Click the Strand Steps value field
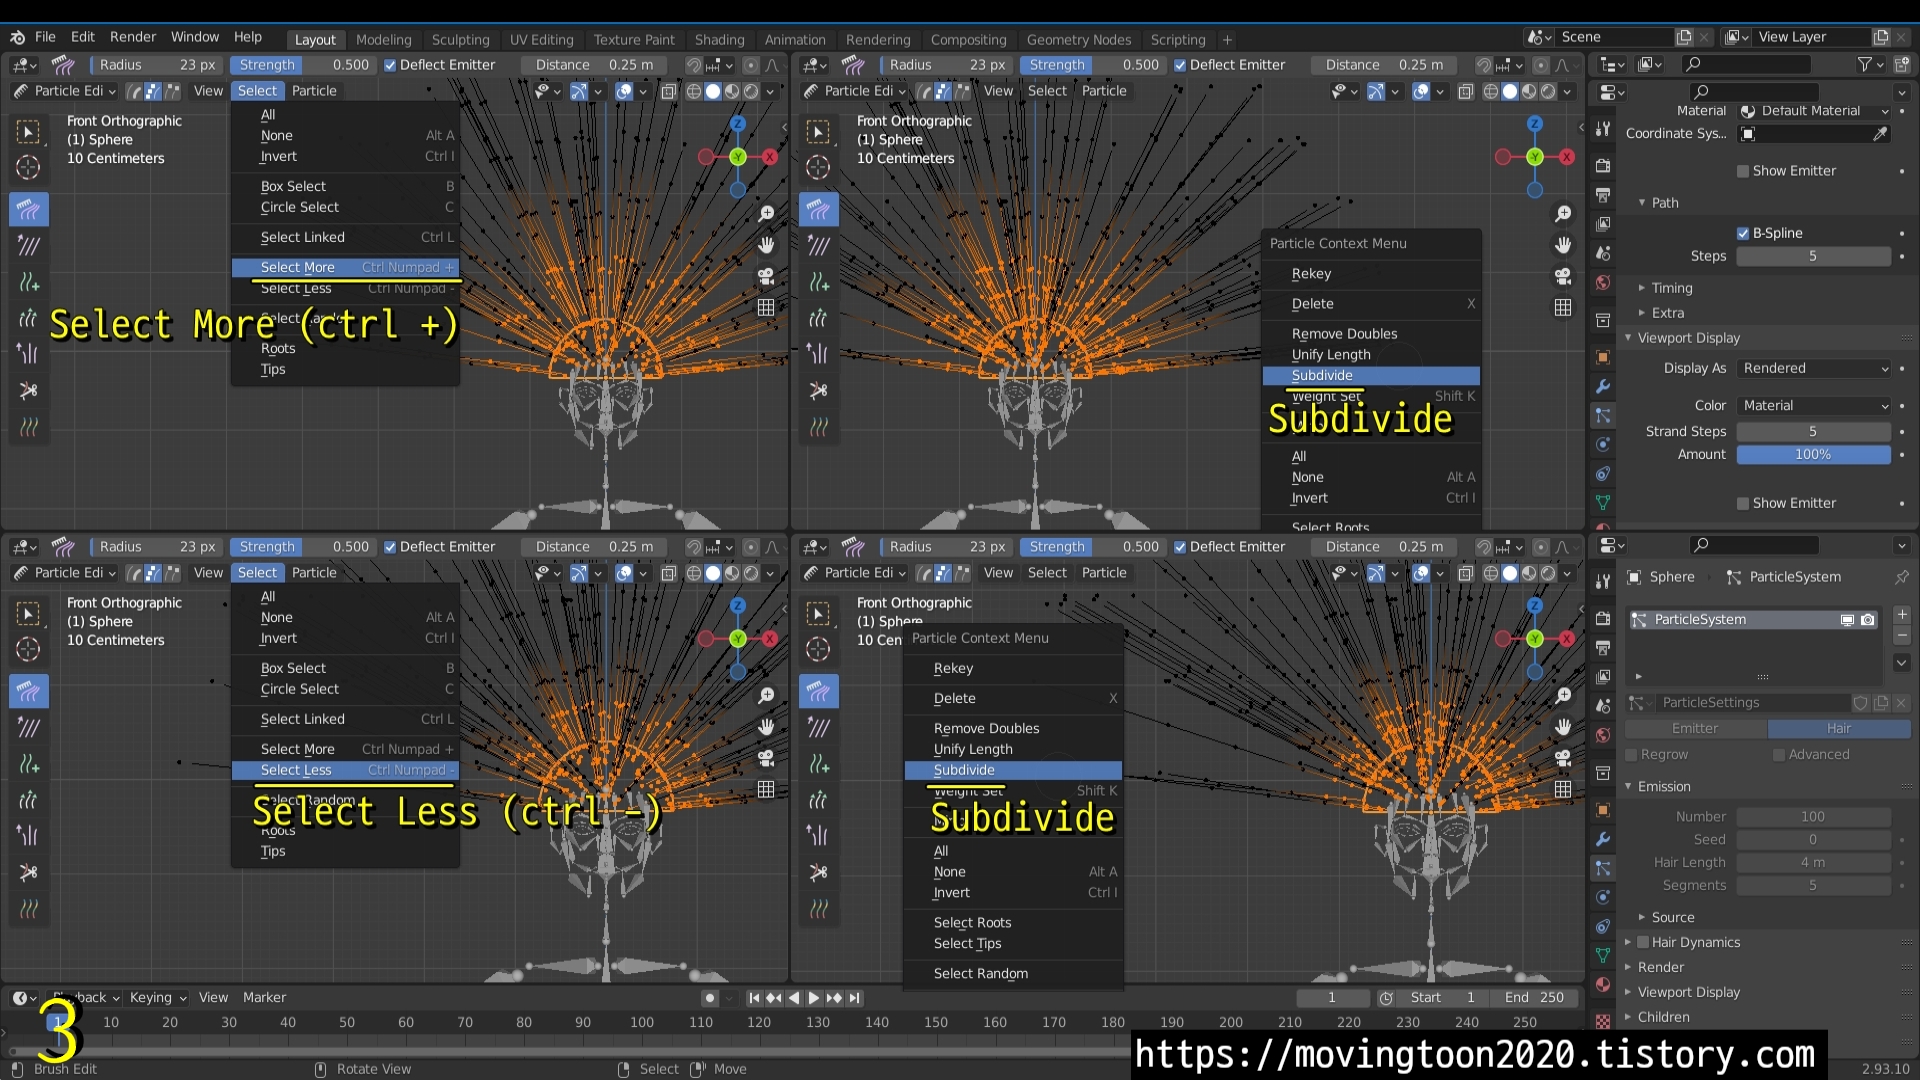Viewport: 1920px width, 1080px height. pos(1813,432)
